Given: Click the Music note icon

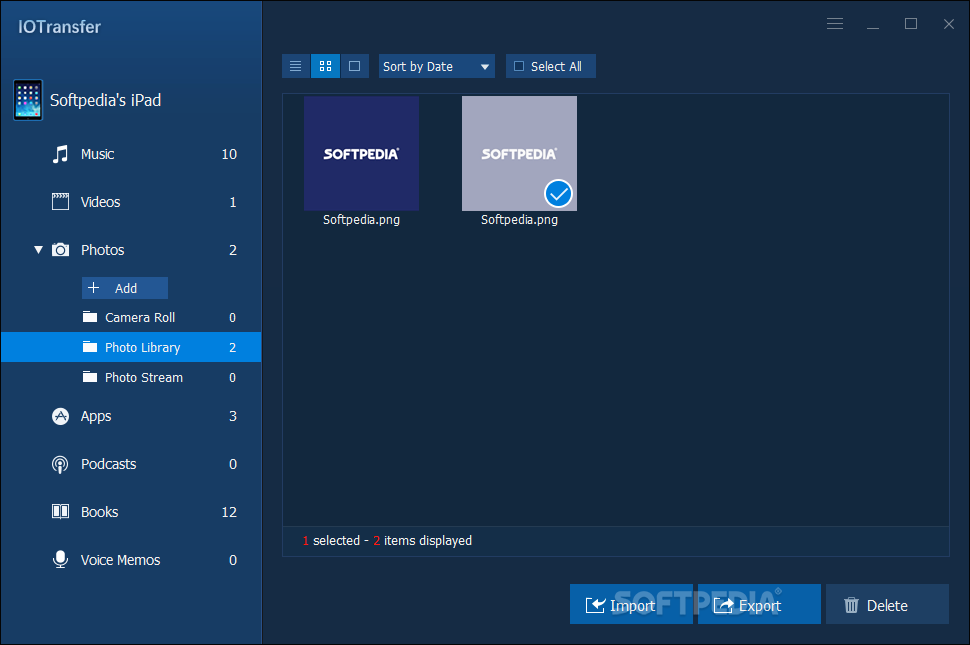Looking at the screenshot, I should 60,154.
